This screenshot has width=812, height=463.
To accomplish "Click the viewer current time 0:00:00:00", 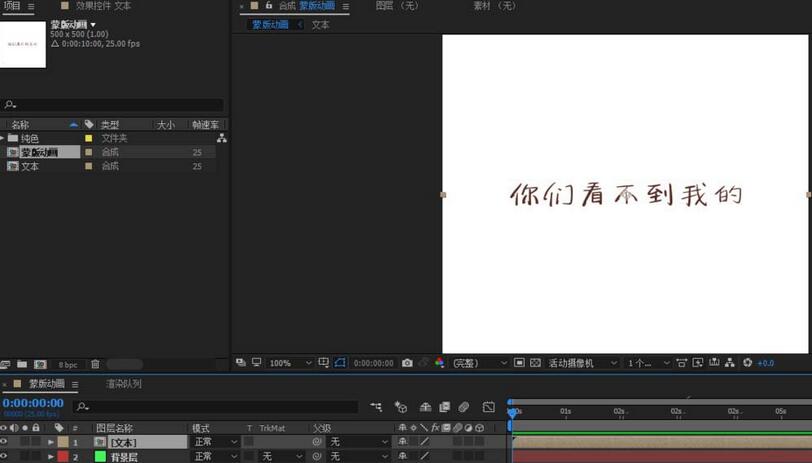I will 373,363.
